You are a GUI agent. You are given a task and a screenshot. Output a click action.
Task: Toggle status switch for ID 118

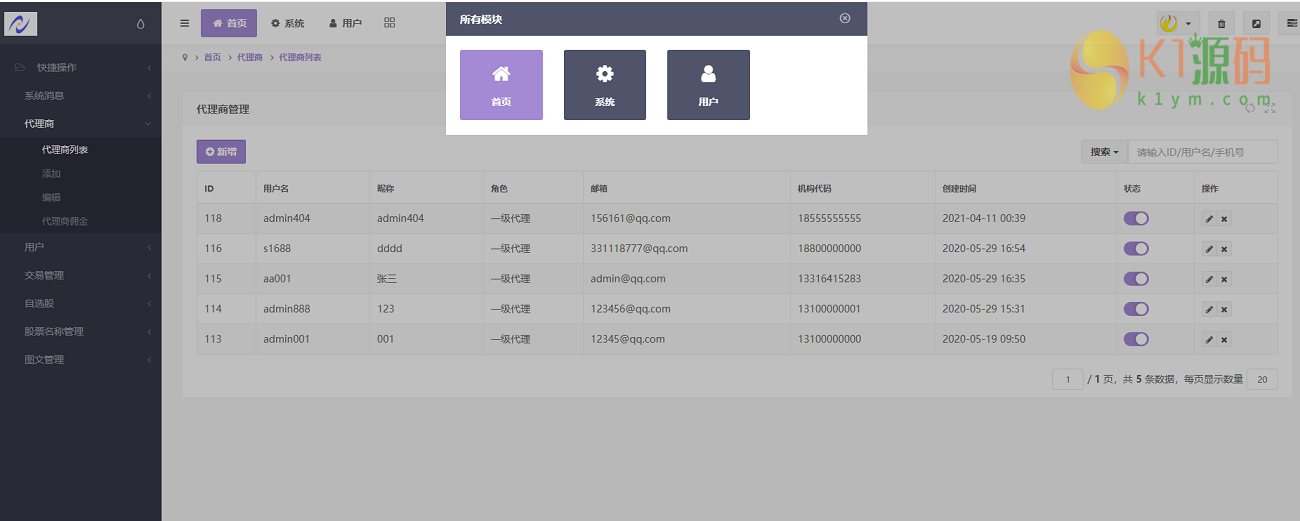[x=1136, y=218]
